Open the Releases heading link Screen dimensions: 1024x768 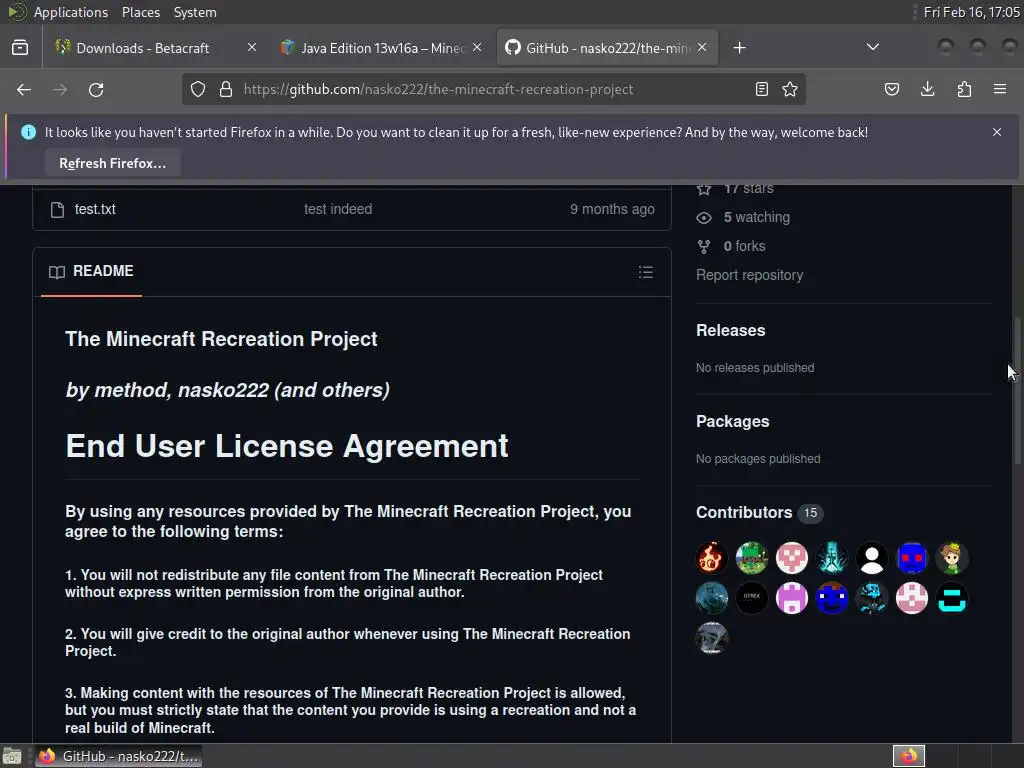coord(730,330)
